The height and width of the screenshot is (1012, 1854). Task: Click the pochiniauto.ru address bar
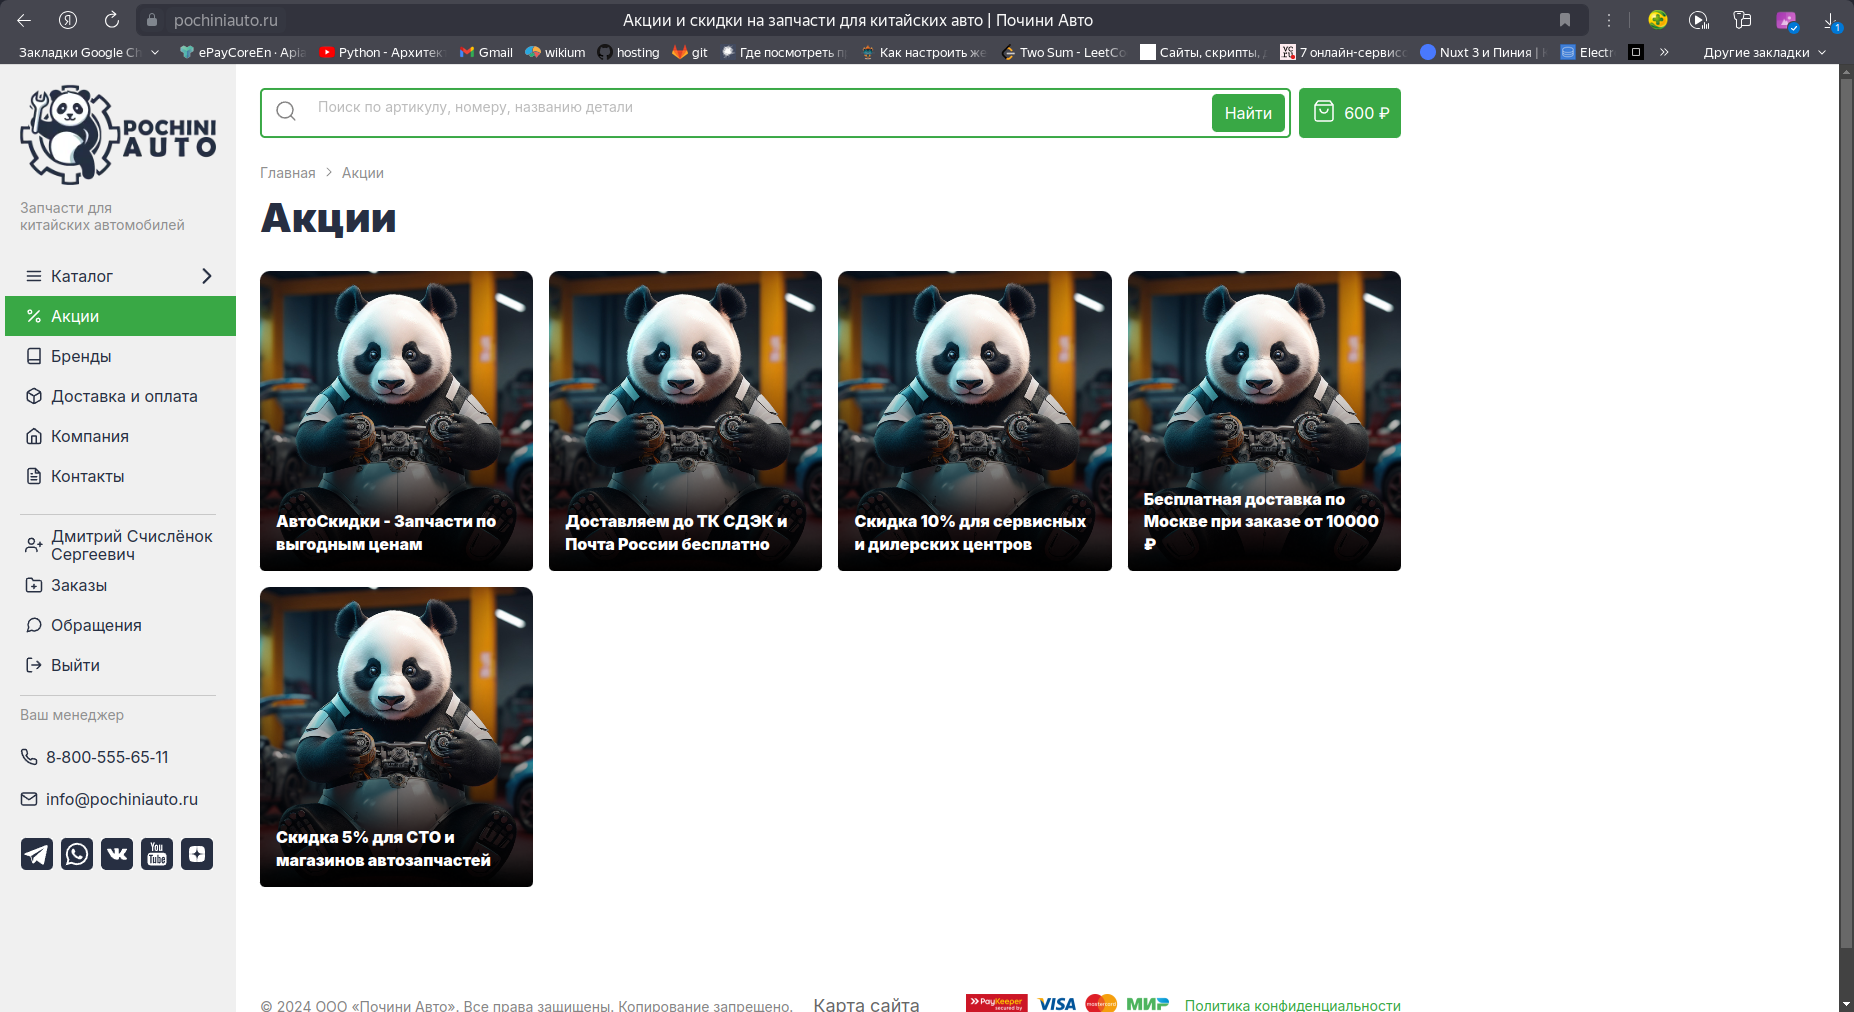226,20
